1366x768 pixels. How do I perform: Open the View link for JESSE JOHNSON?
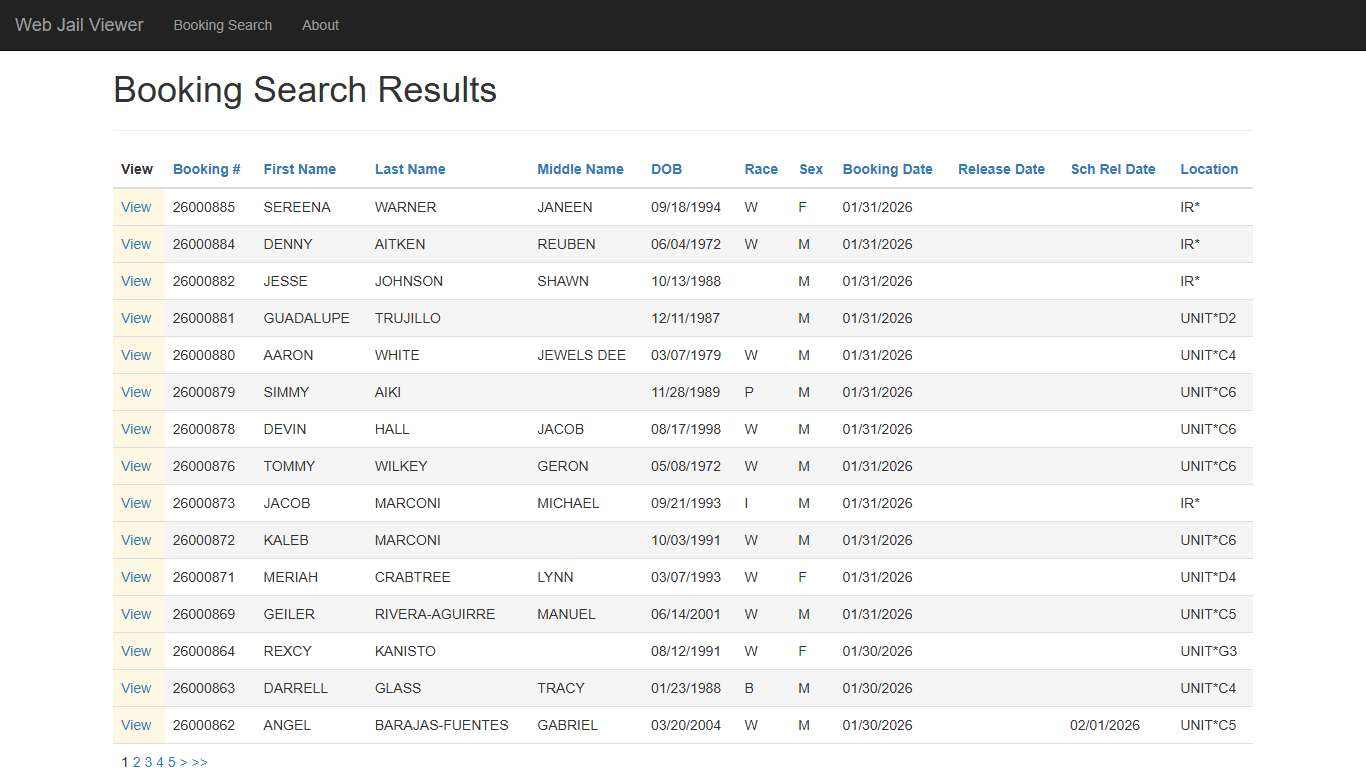tap(136, 281)
